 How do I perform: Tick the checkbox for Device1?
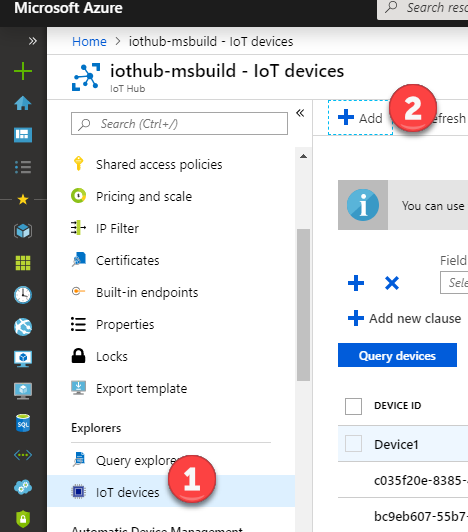click(x=353, y=444)
